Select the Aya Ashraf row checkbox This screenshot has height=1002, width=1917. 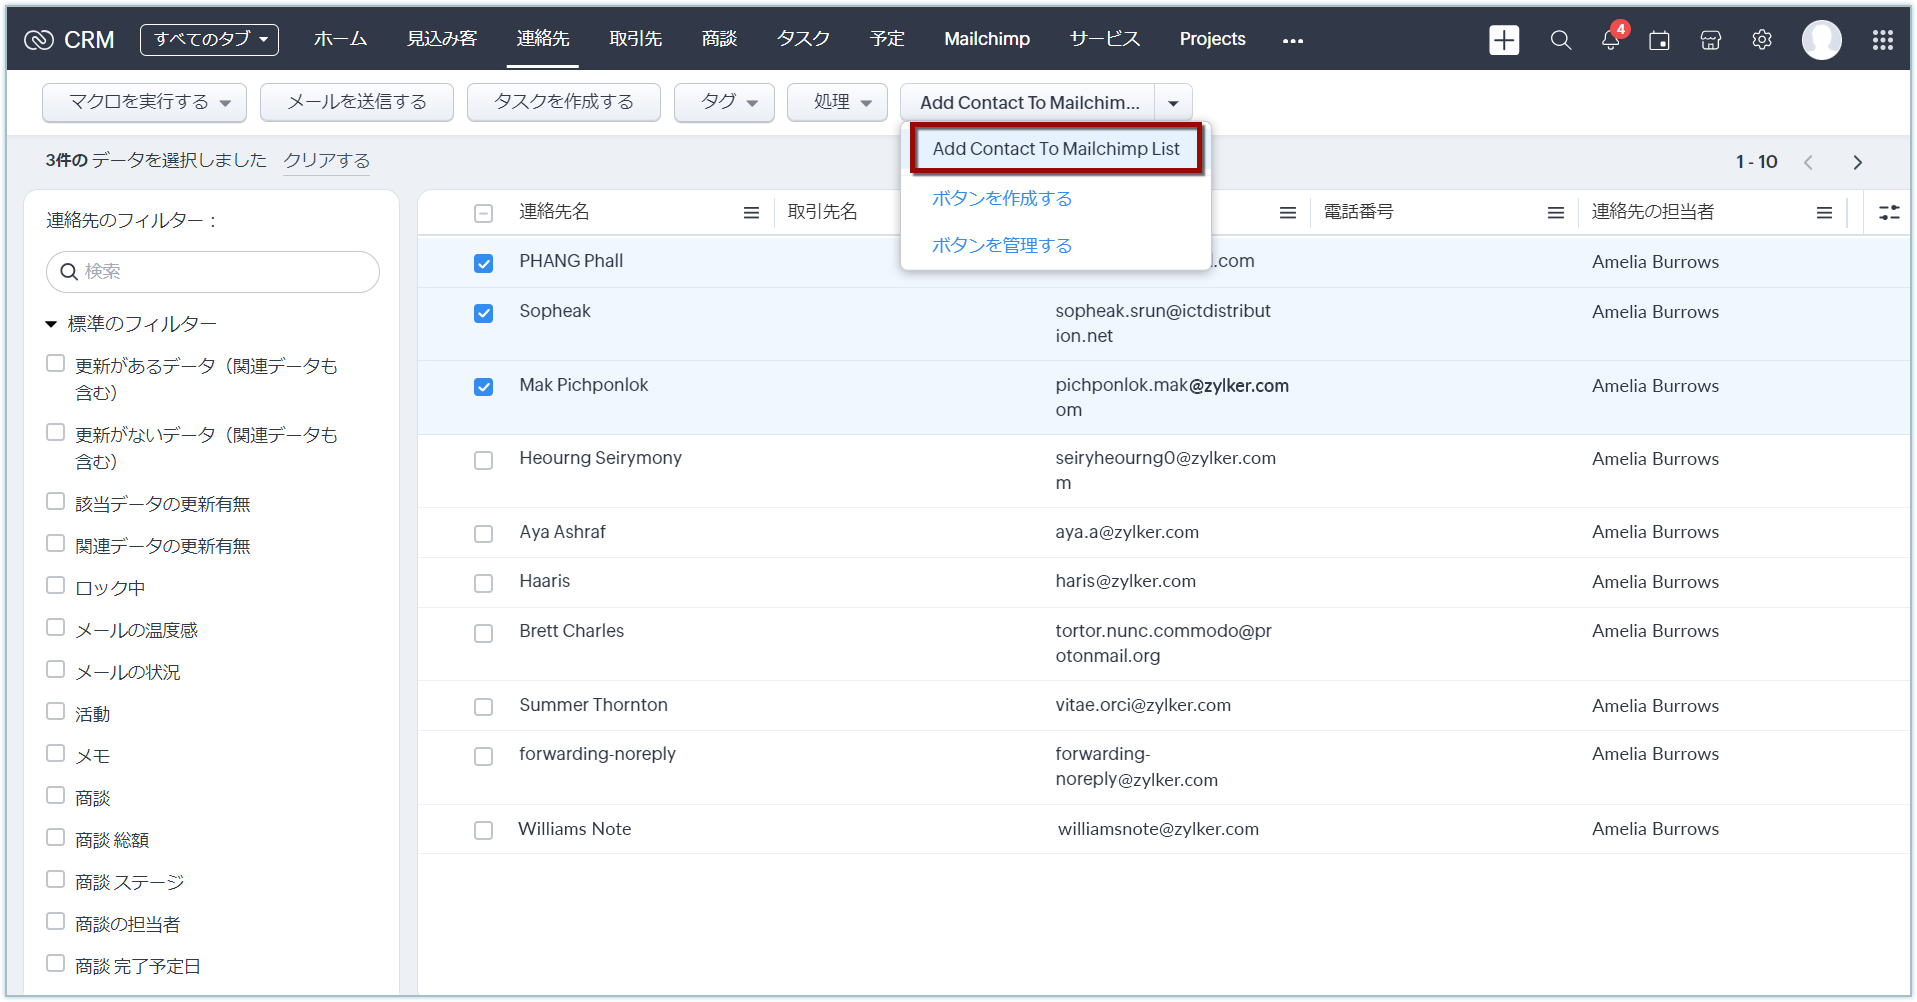[483, 534]
